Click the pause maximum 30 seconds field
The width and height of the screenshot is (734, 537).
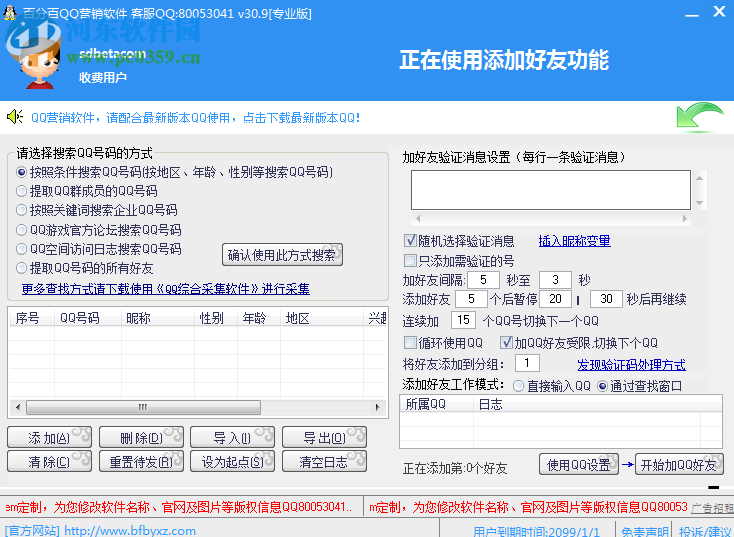tap(606, 299)
